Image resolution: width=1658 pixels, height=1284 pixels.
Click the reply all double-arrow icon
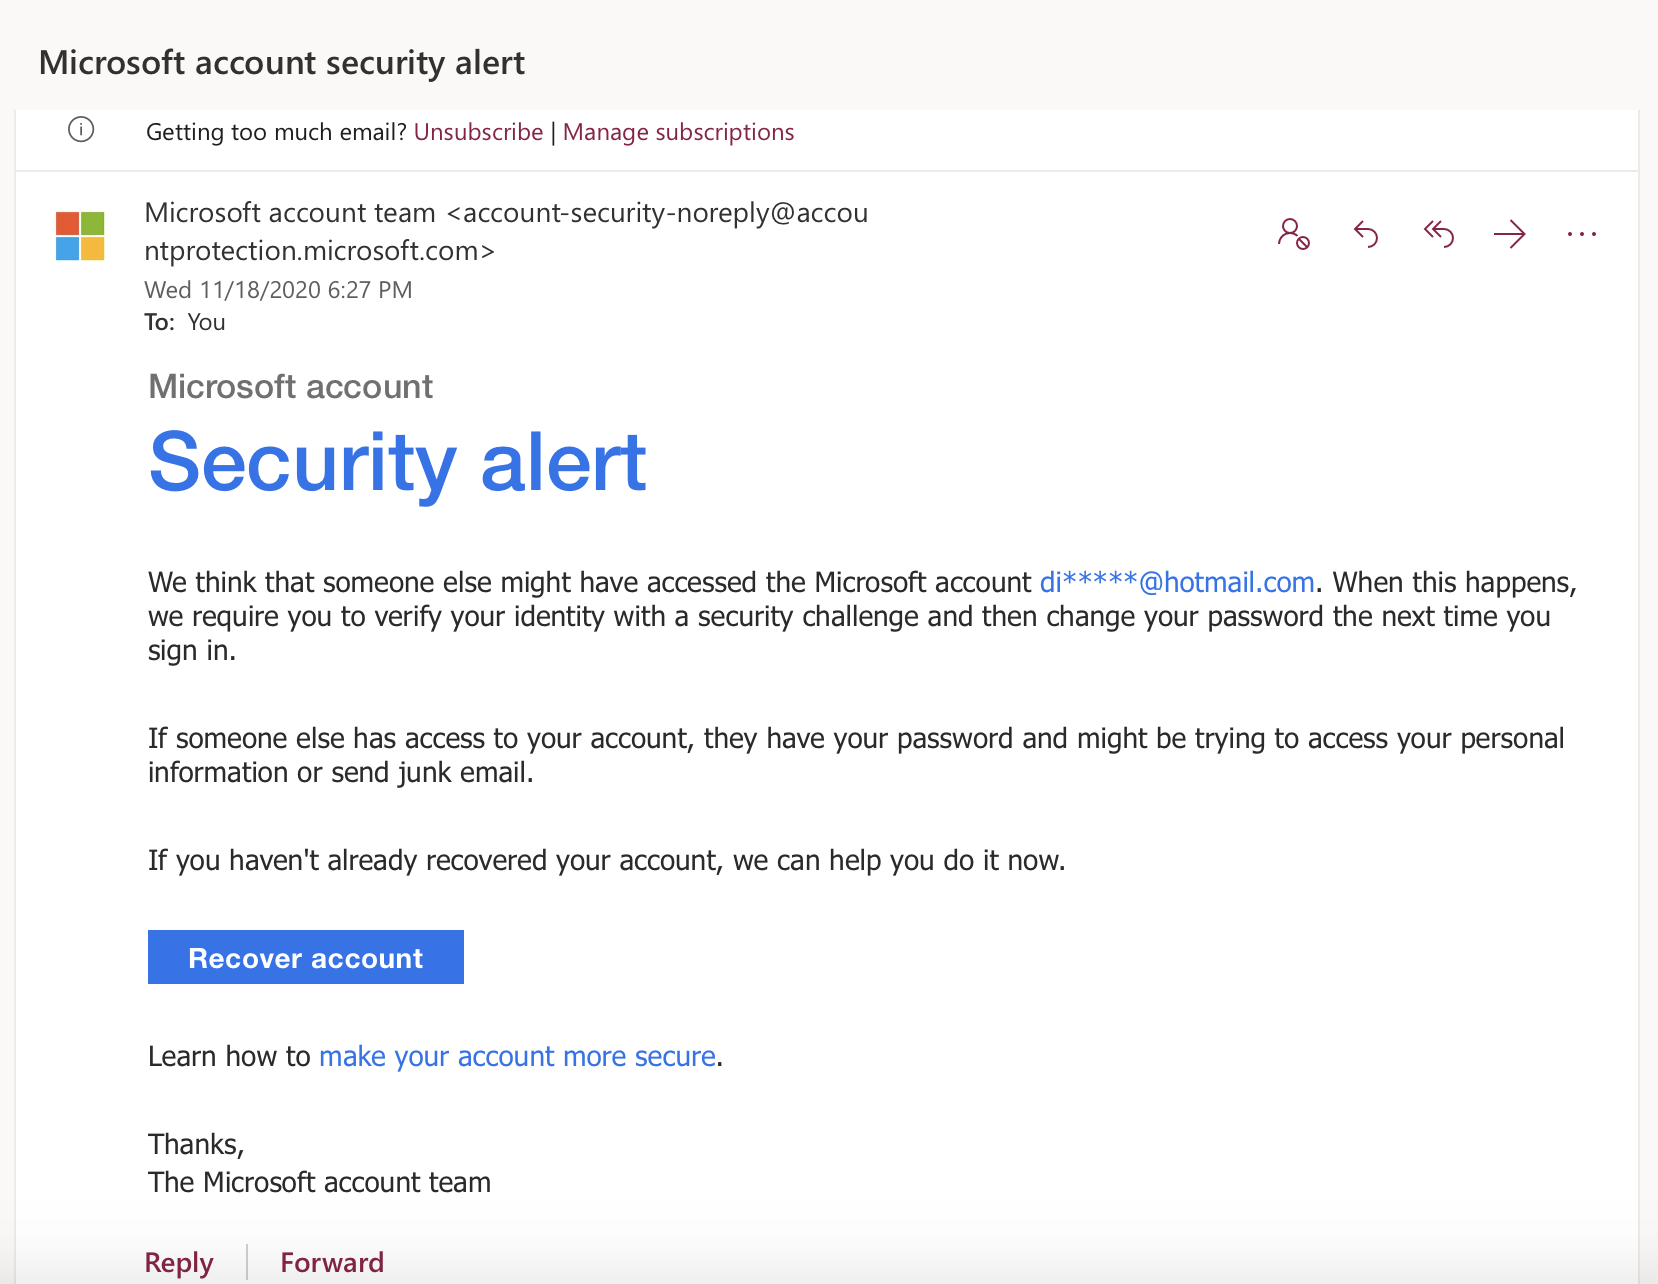point(1438,234)
